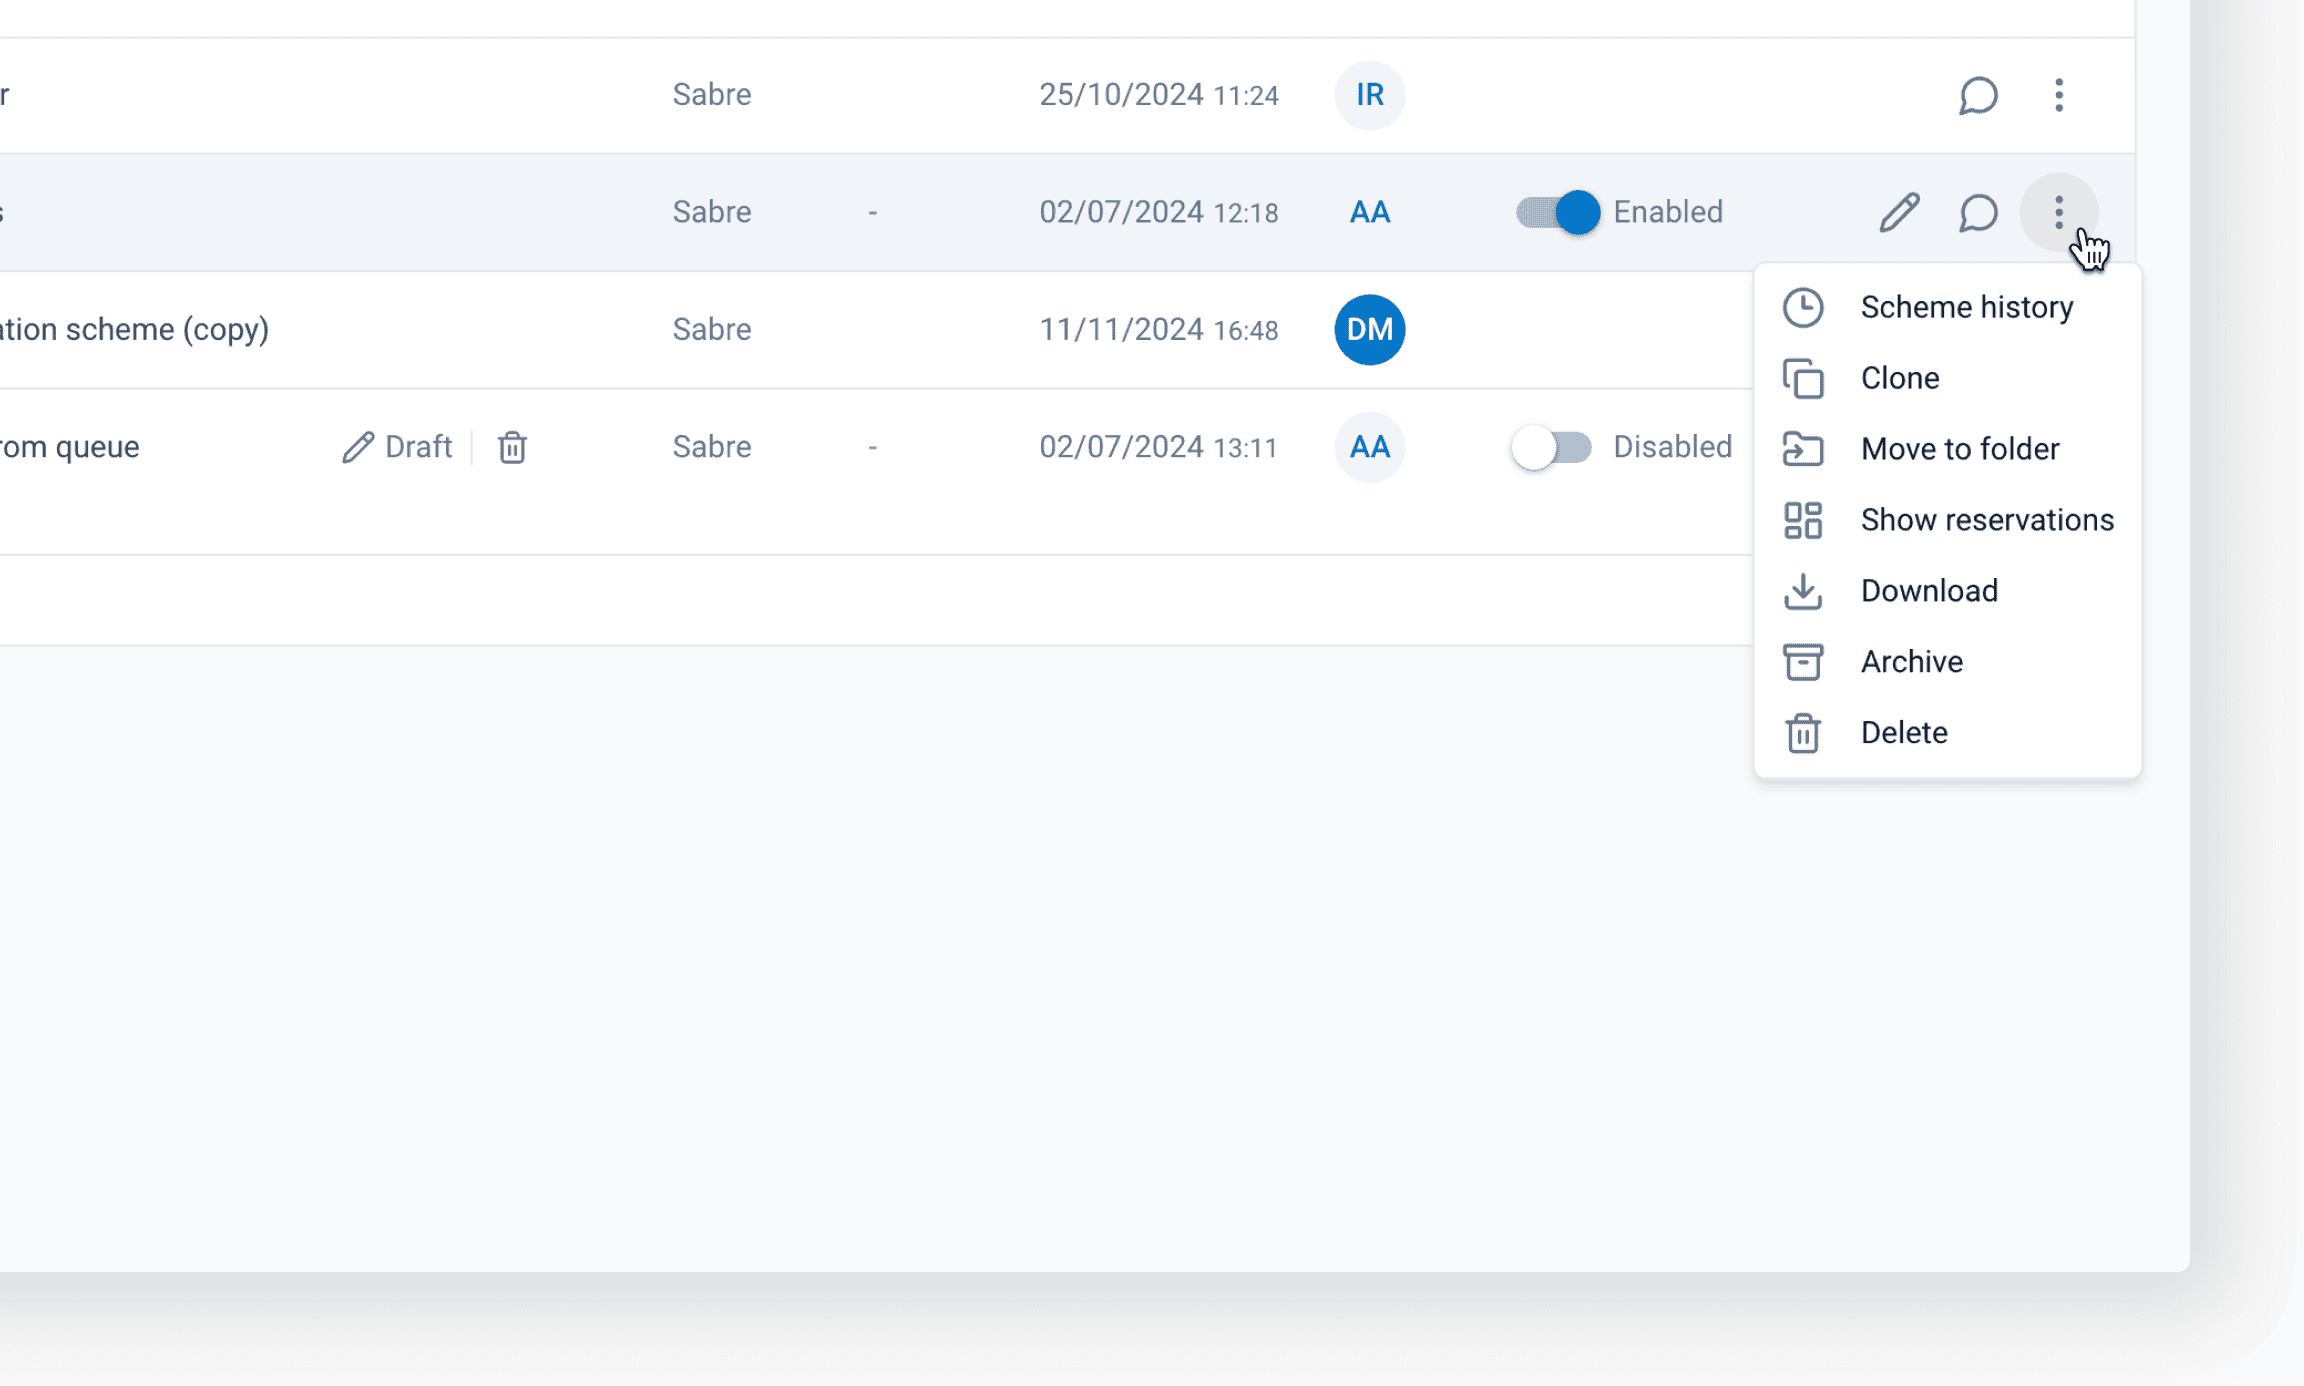
Task: Open comments for the Enabled scheme row
Action: coord(1977,212)
